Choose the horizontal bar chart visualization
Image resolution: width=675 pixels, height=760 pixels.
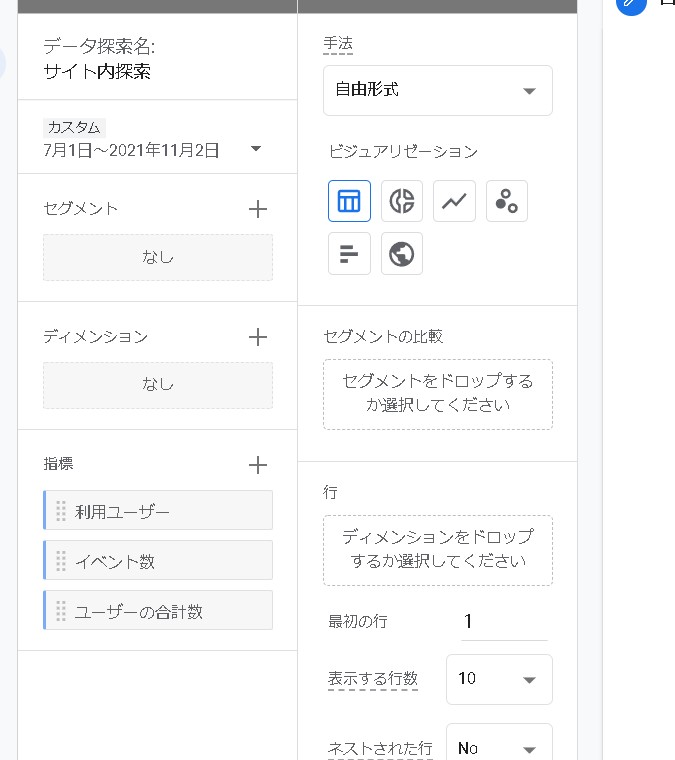pos(349,254)
